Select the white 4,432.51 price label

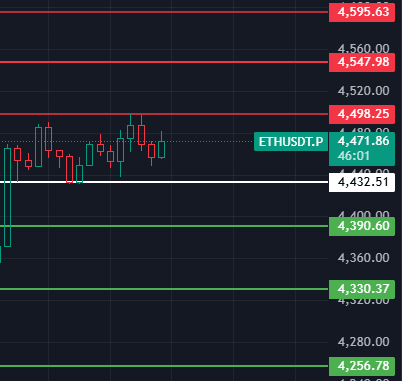click(362, 182)
